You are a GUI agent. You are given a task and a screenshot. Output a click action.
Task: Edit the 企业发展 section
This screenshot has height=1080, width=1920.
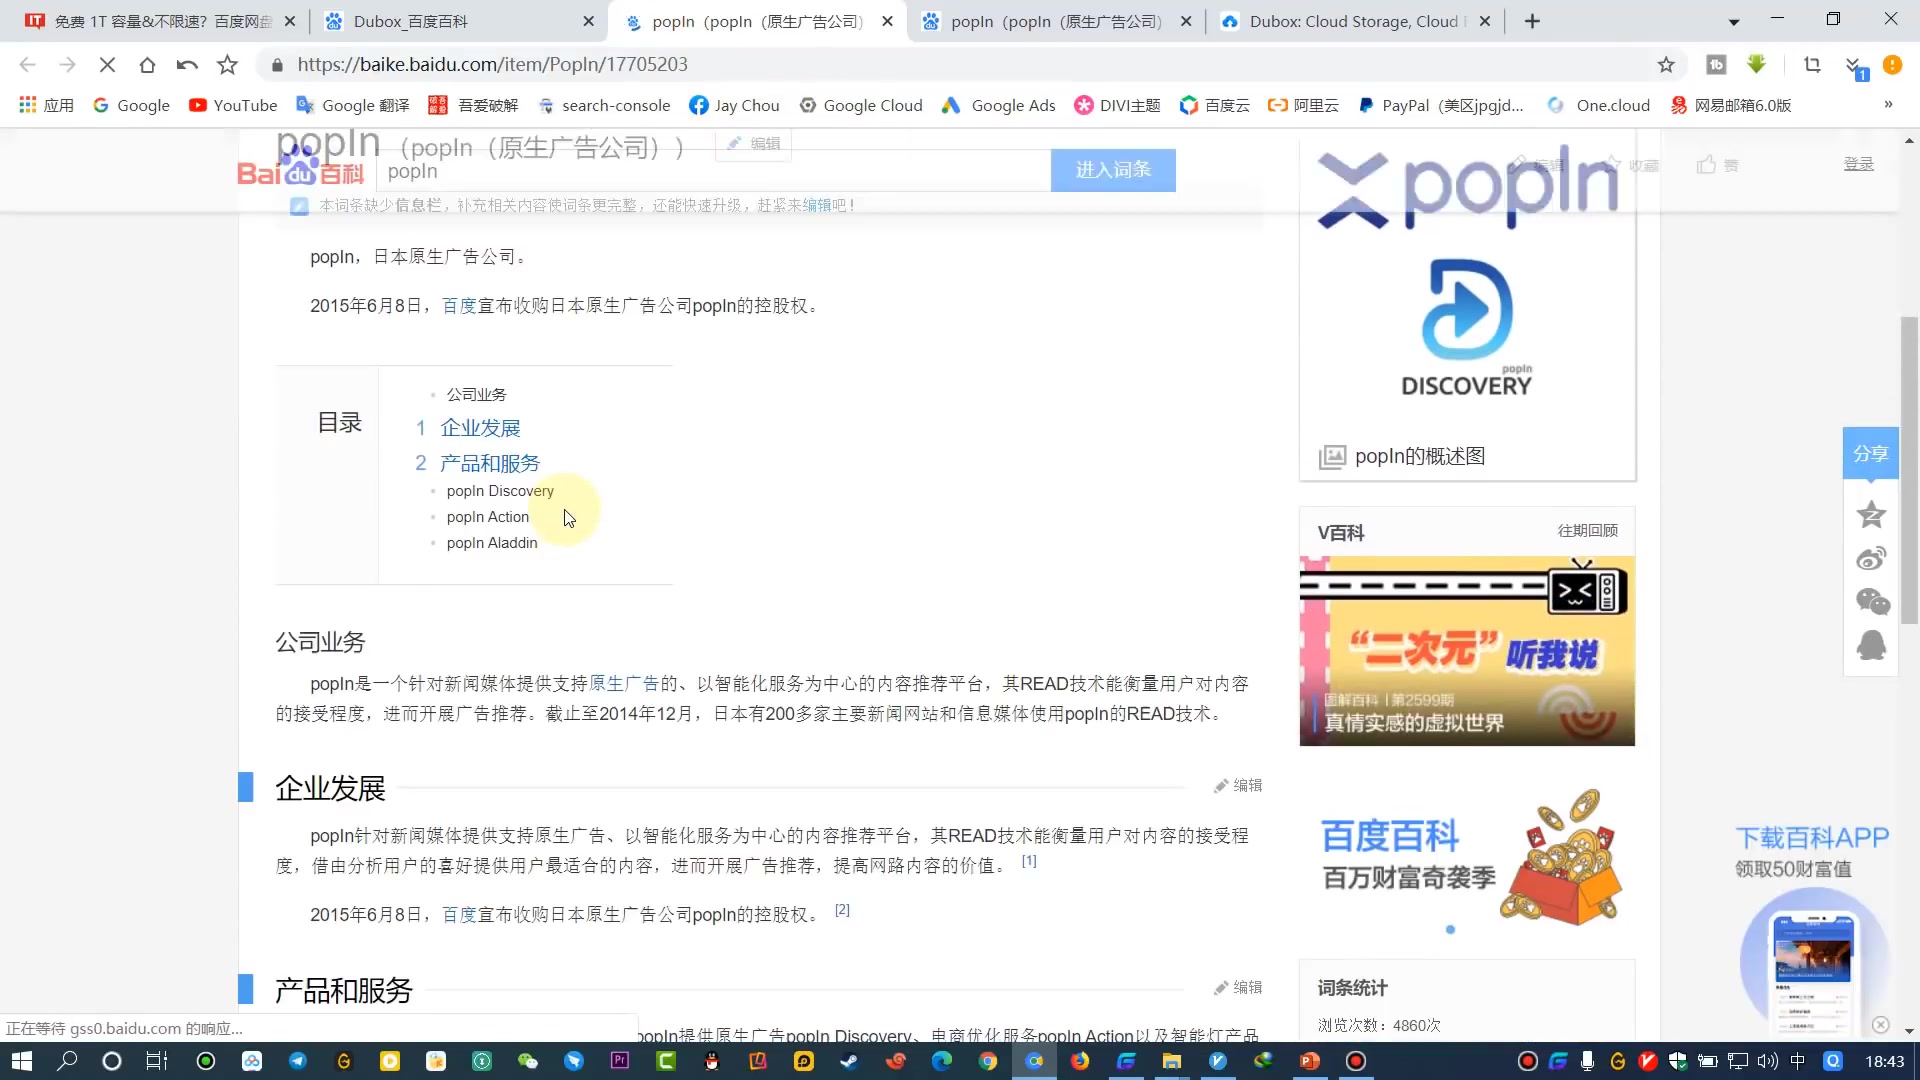pos(1238,786)
